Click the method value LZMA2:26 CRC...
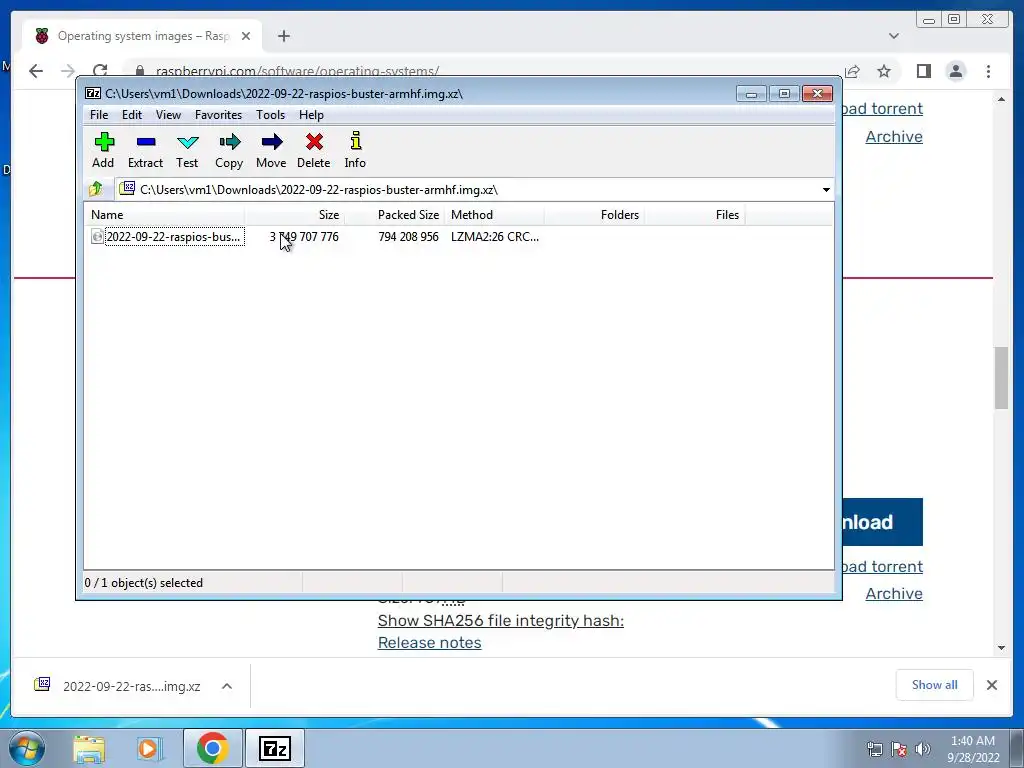Screen dimensions: 1024x768 (x=495, y=237)
